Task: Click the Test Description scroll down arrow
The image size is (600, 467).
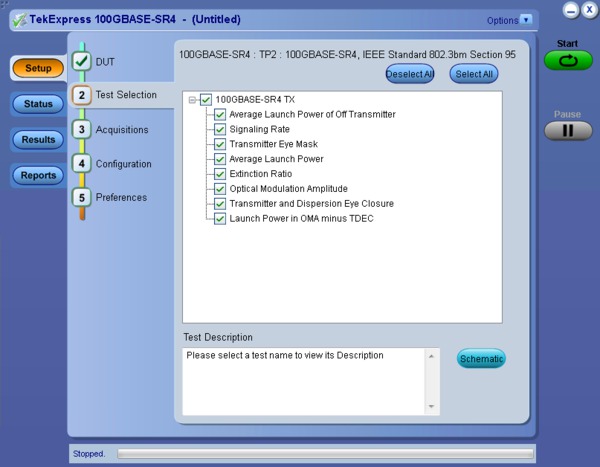Action: [432, 407]
